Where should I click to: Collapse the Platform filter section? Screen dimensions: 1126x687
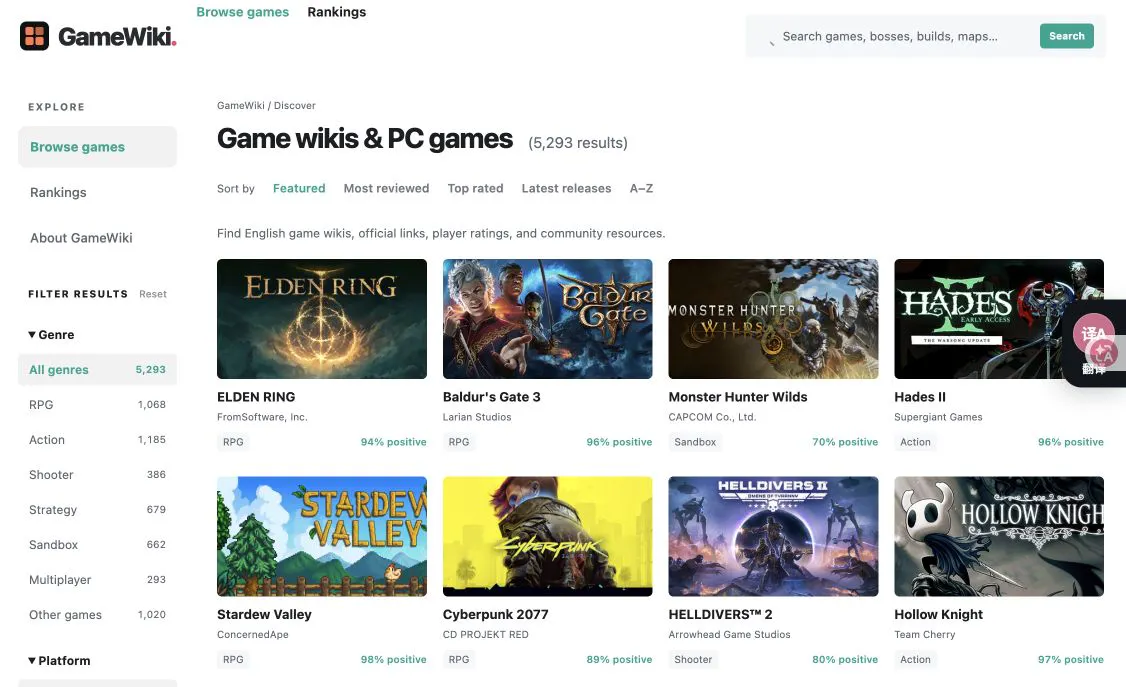(x=59, y=660)
